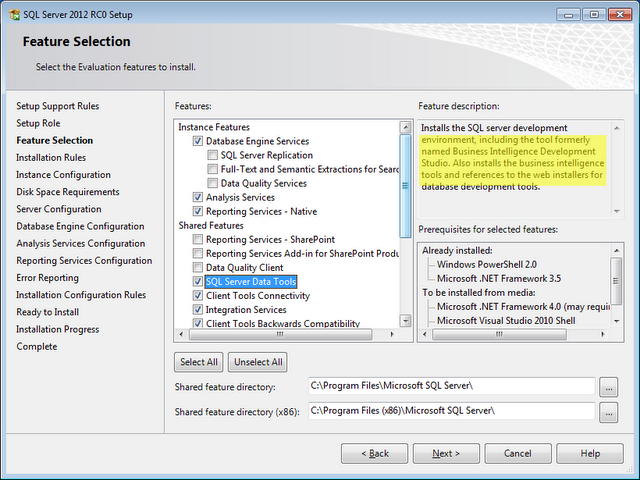Click Prerequisites horizontal scrollbar thumb

499,334
